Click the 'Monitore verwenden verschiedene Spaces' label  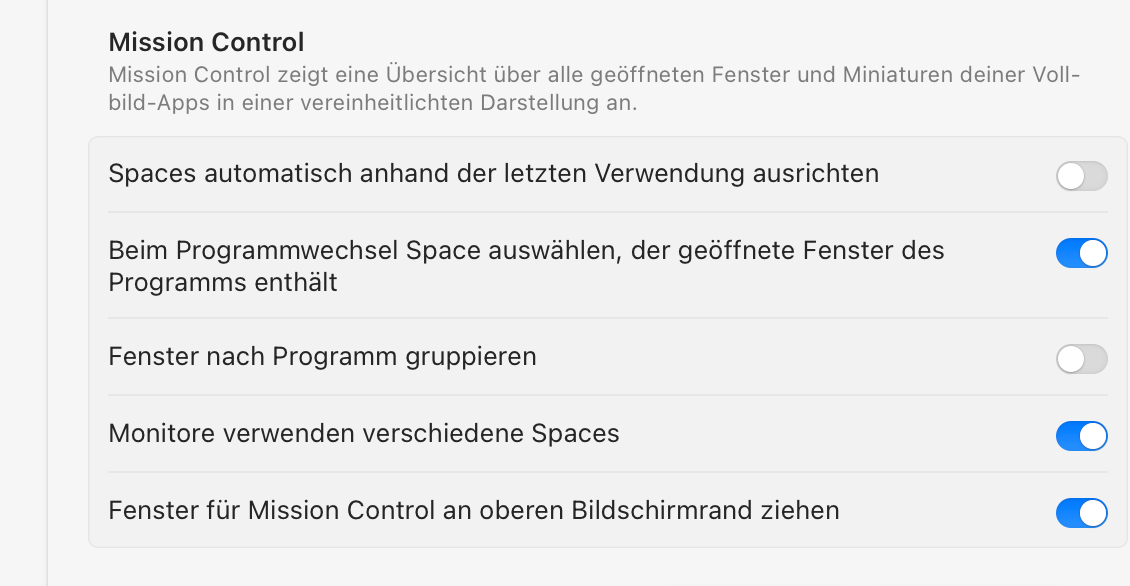364,434
